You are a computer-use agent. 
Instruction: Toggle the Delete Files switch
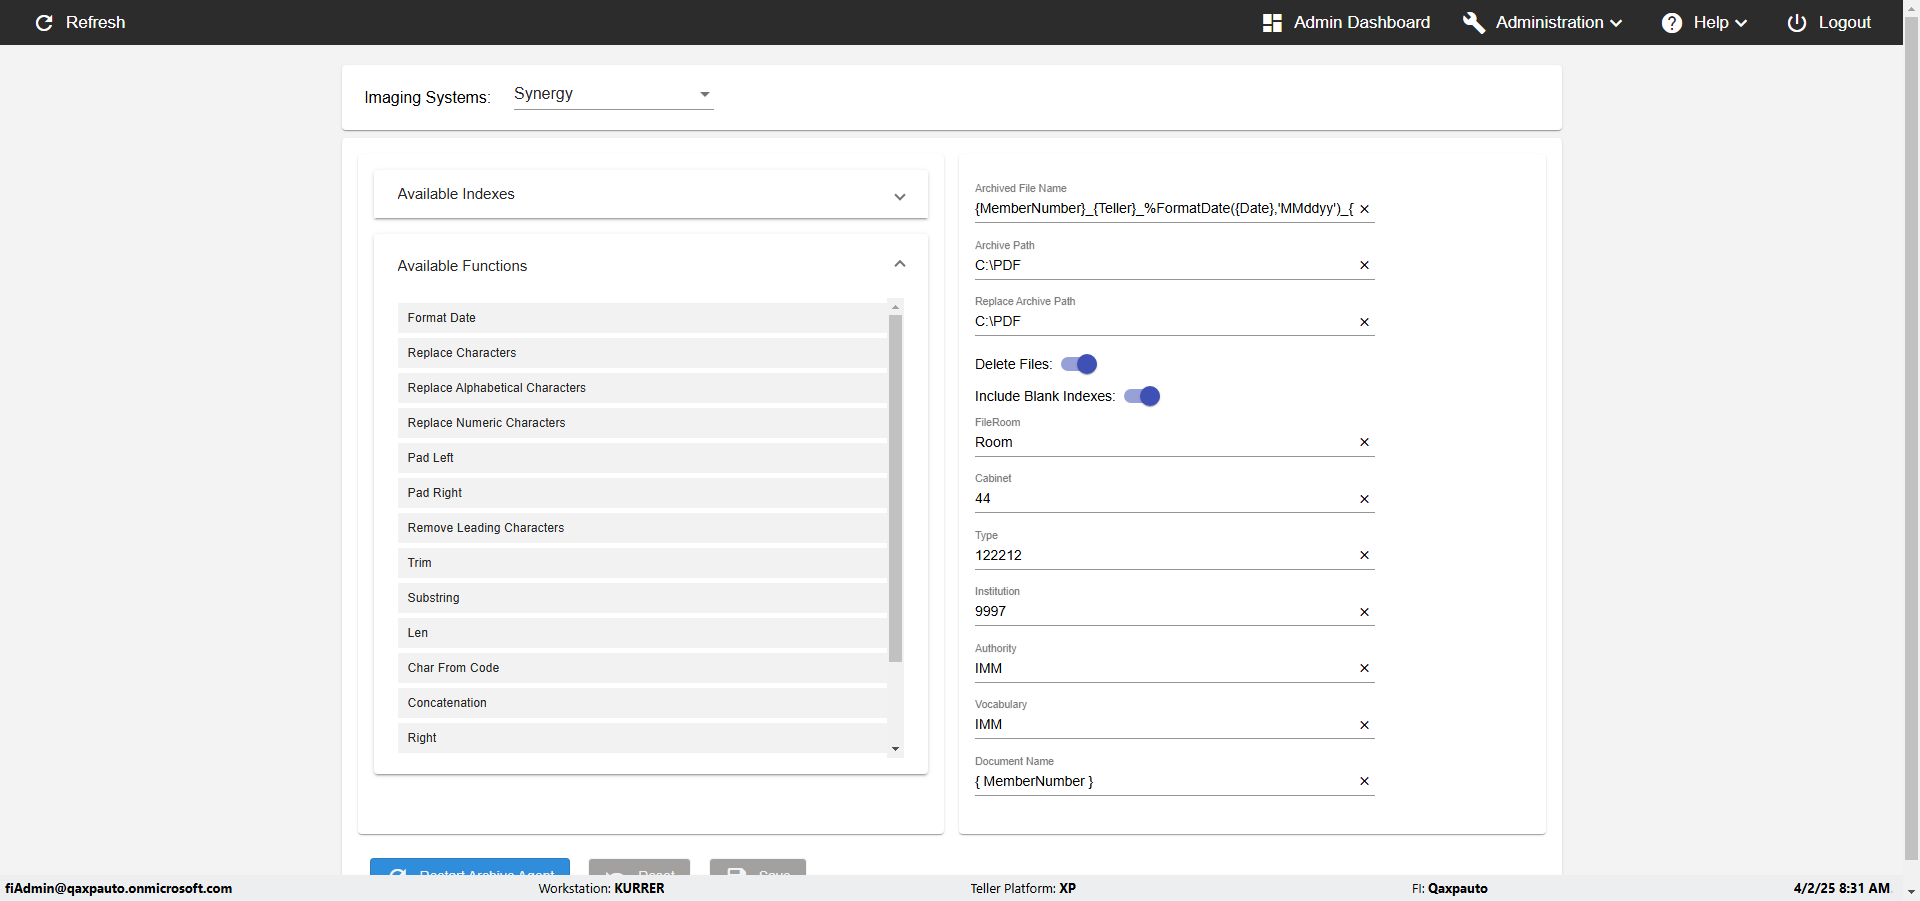(x=1079, y=364)
